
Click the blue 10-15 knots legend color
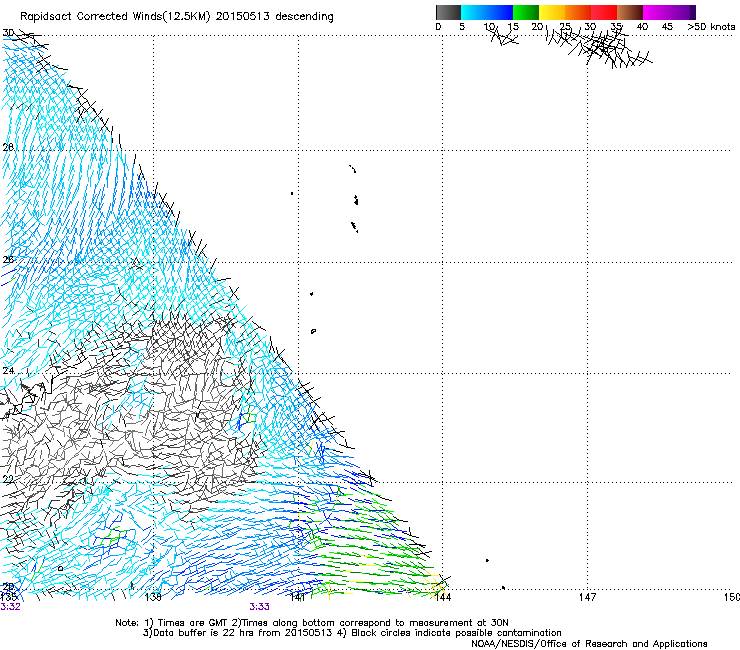pos(500,12)
